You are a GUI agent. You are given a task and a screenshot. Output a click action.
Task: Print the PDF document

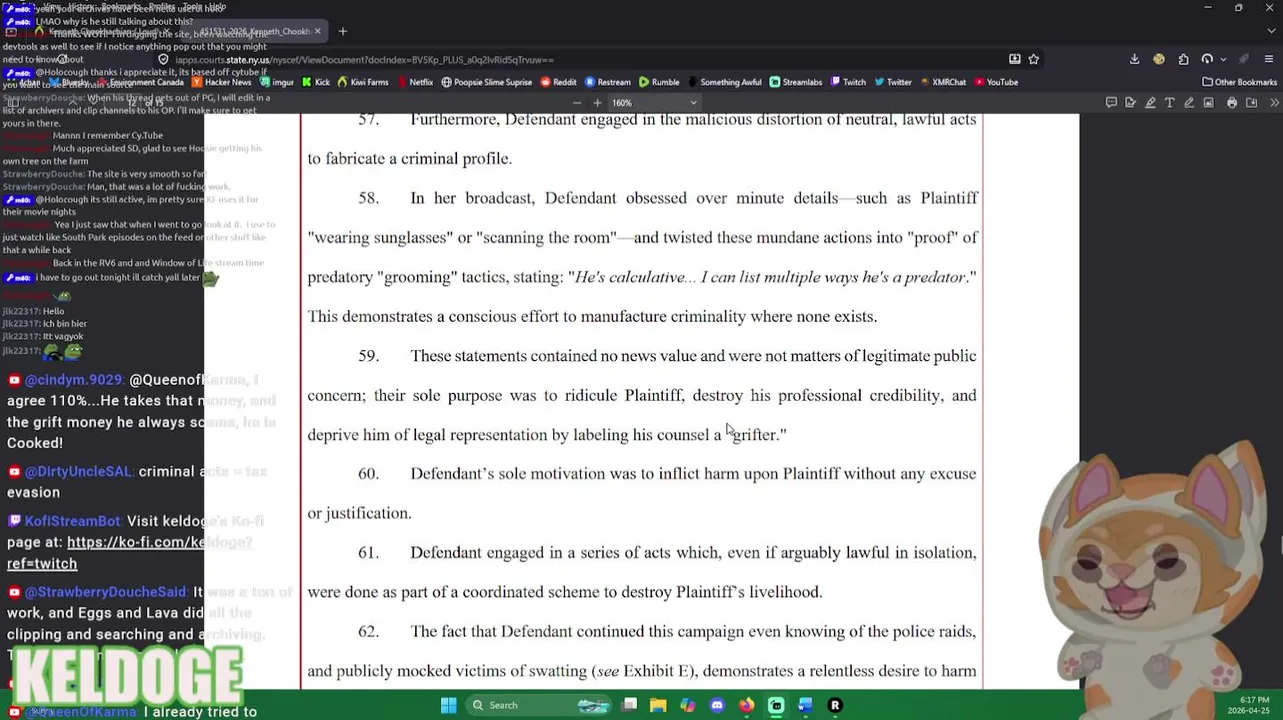tap(1232, 102)
